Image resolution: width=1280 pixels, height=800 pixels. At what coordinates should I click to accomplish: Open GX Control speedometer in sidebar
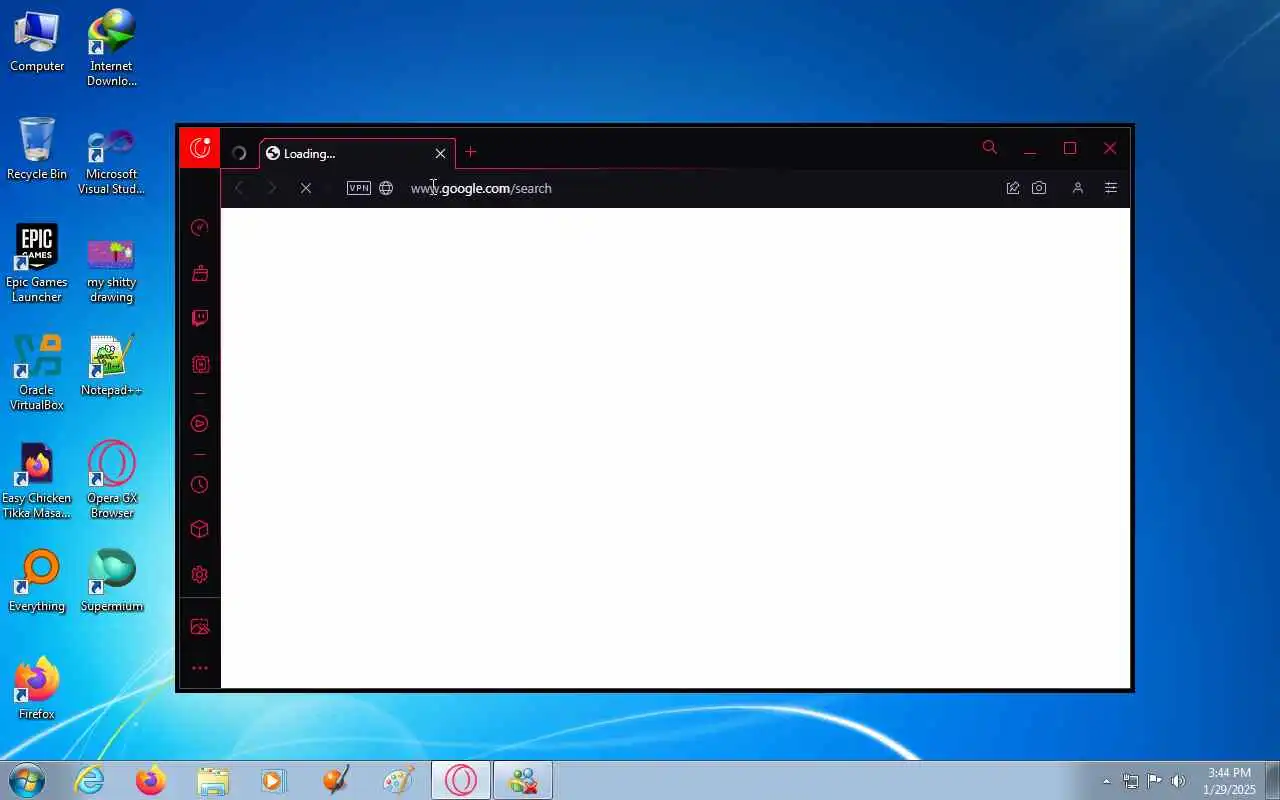[x=200, y=228]
